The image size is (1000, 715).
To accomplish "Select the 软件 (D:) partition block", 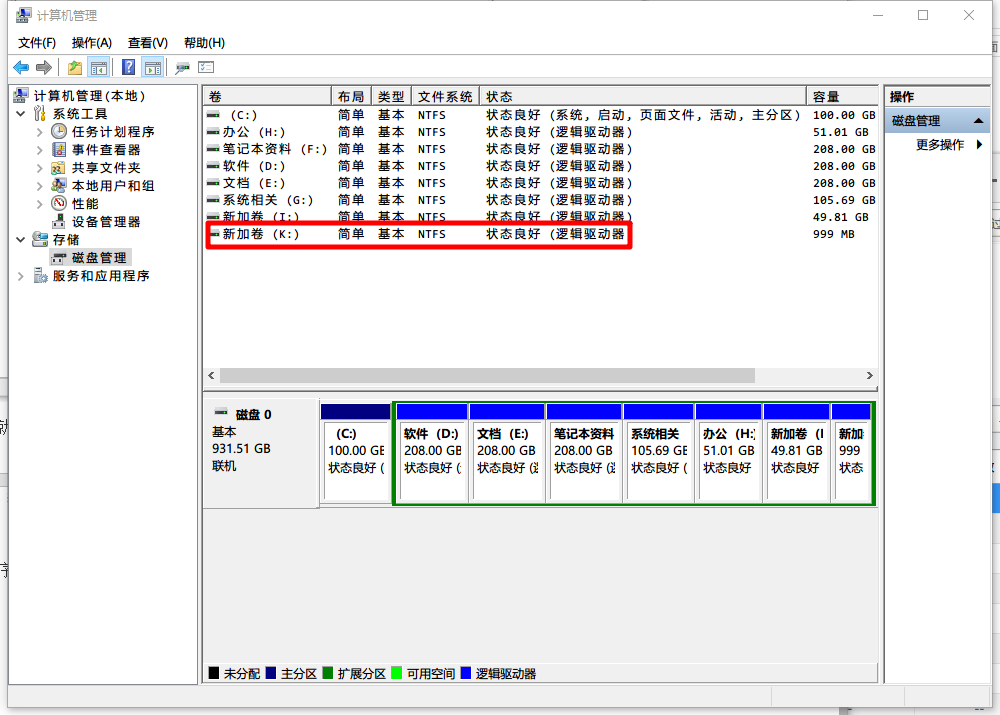I will [432, 460].
